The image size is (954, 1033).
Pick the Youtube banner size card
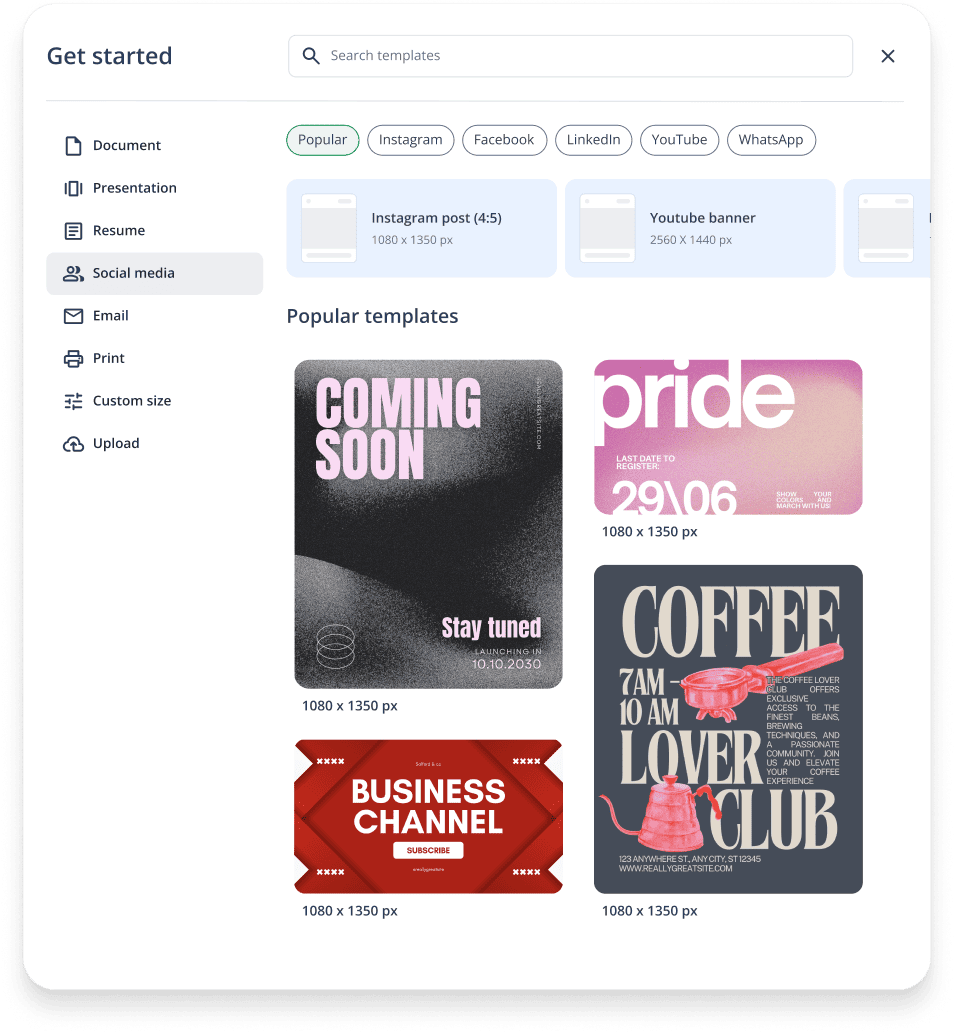coord(700,229)
